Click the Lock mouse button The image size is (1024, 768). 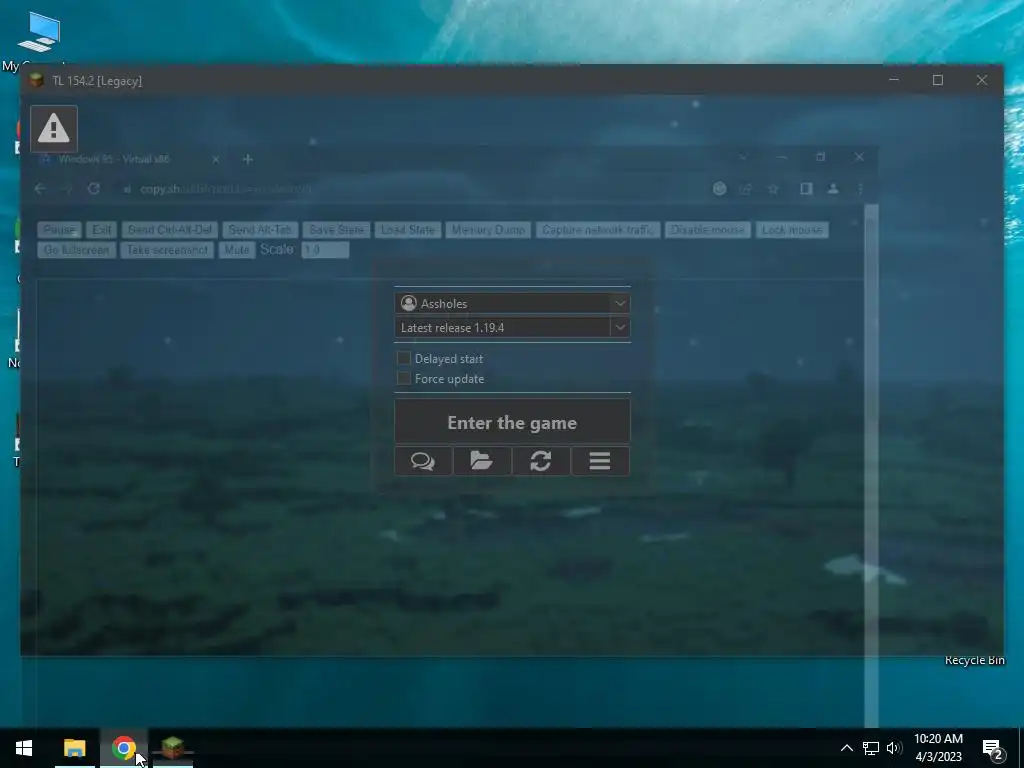[792, 230]
